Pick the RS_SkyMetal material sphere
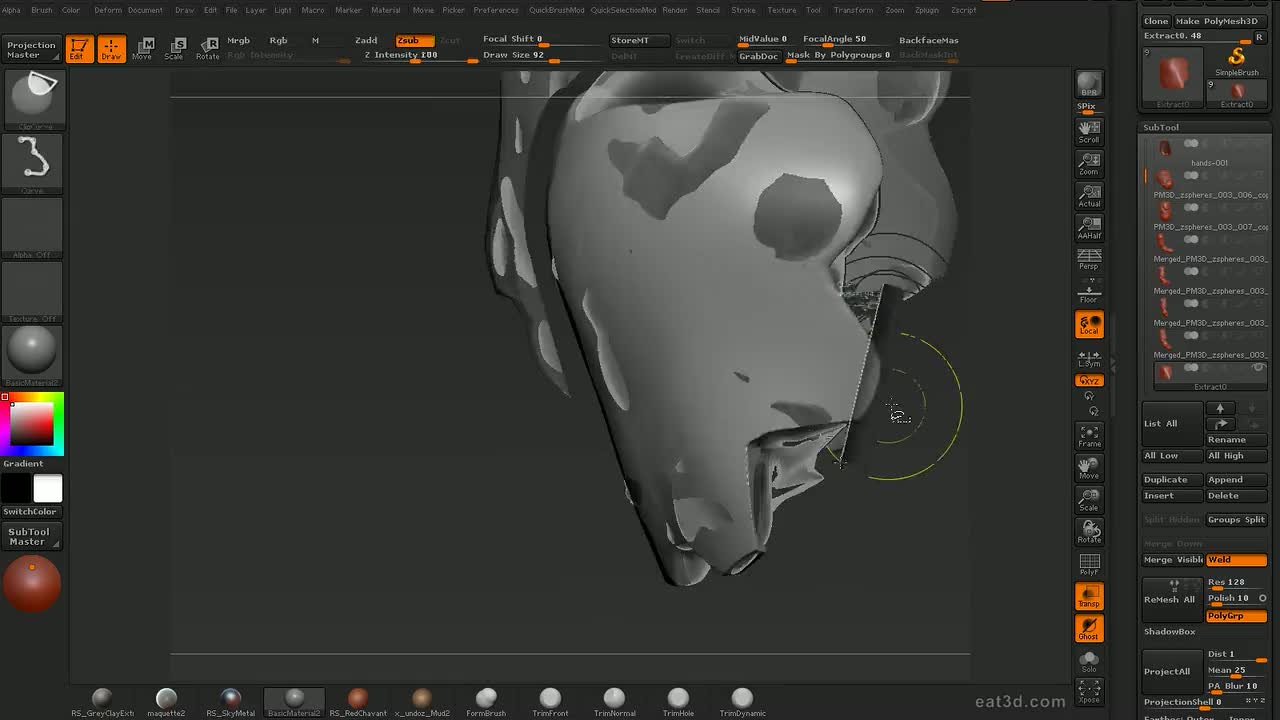 [x=230, y=702]
